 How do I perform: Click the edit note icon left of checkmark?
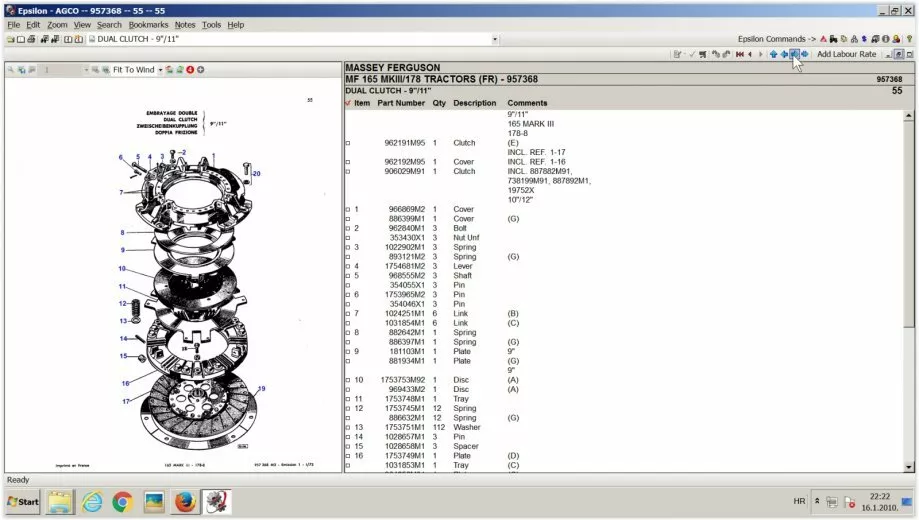(678, 54)
